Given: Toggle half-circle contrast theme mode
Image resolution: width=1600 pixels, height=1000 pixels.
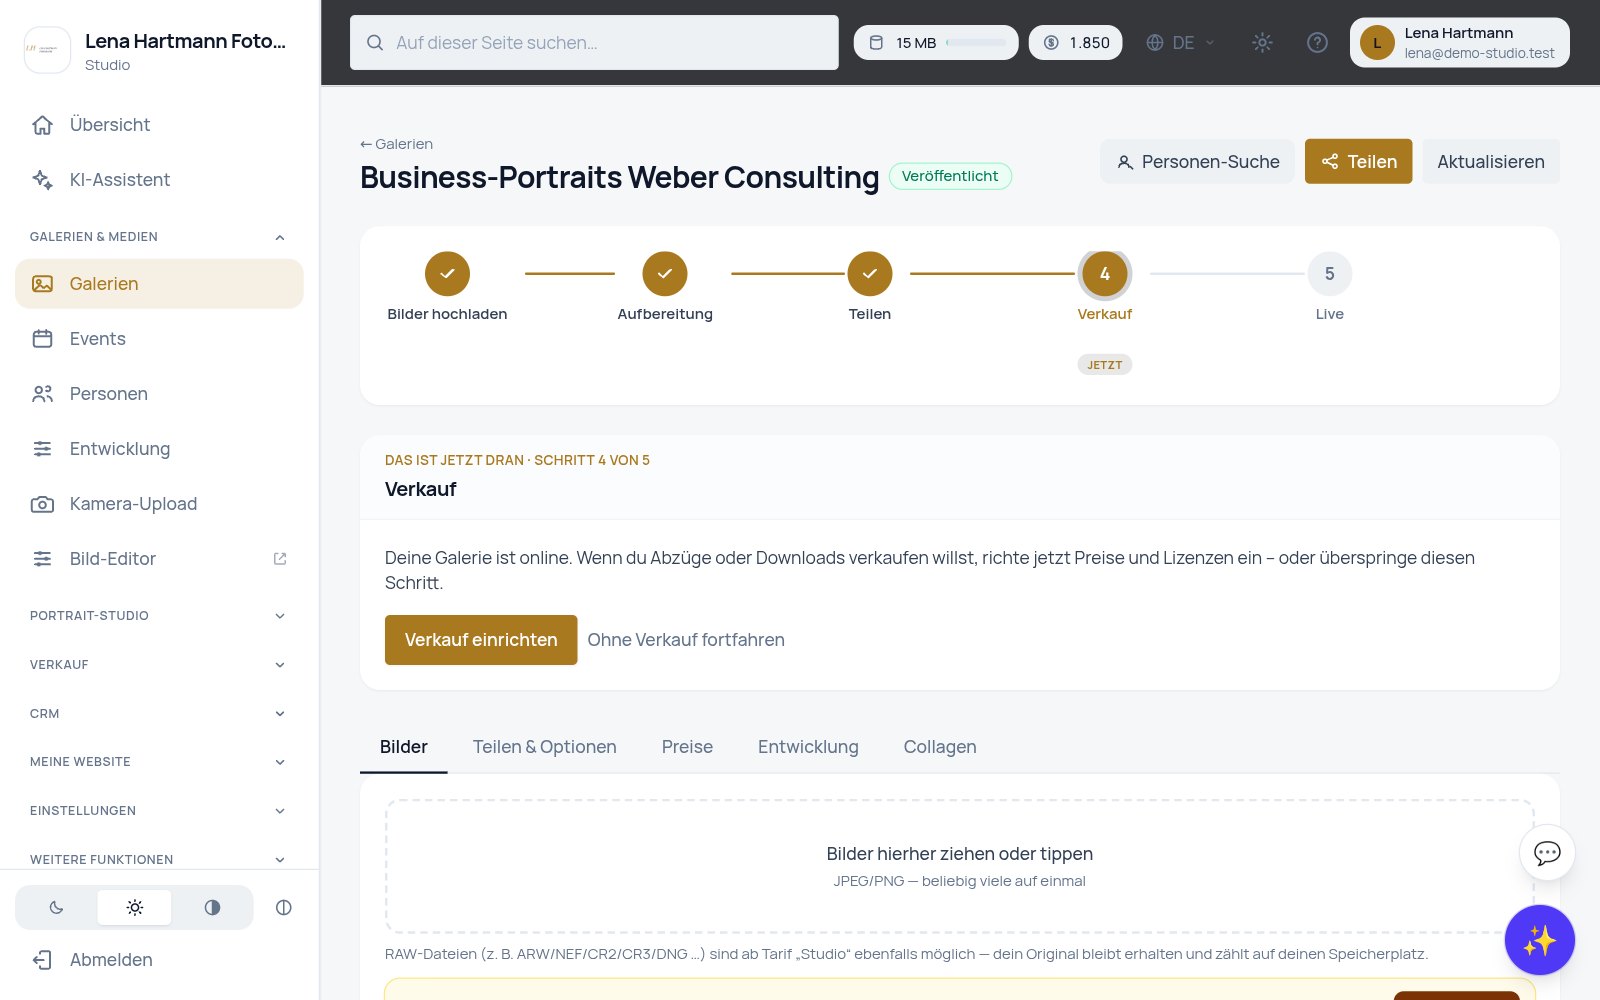Looking at the screenshot, I should [x=212, y=908].
